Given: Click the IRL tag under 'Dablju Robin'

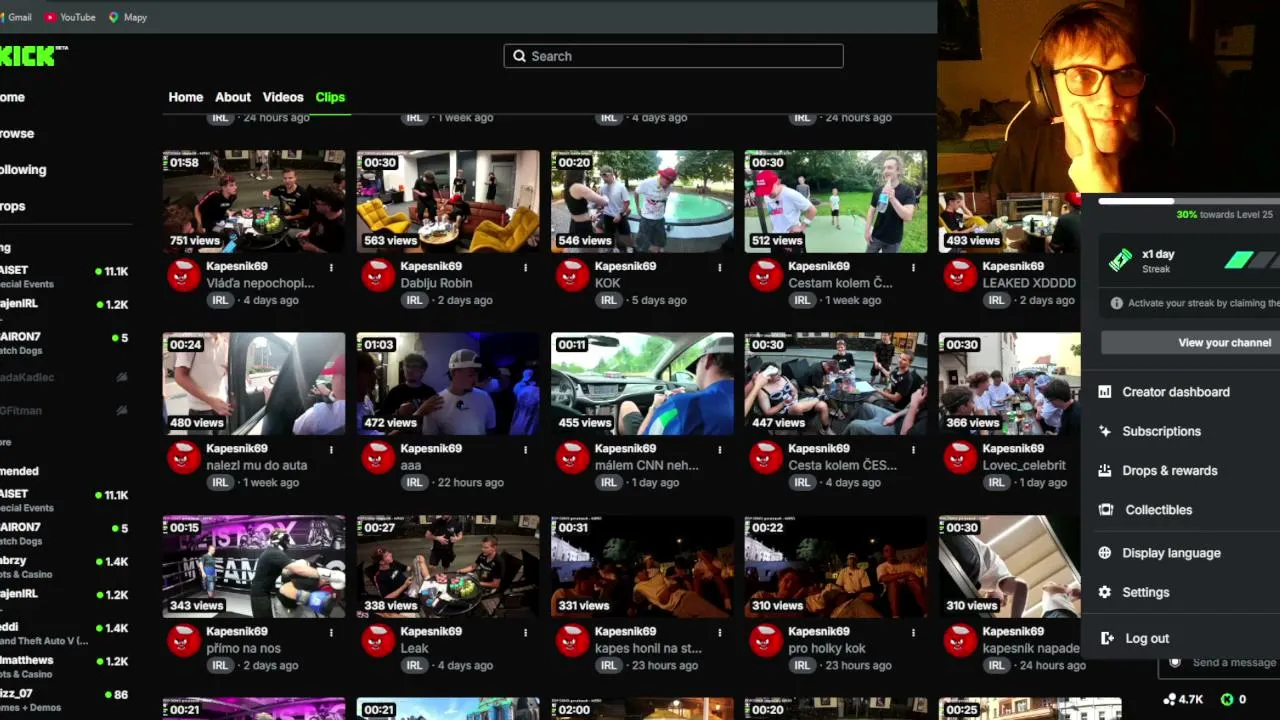Looking at the screenshot, I should click(x=414, y=300).
